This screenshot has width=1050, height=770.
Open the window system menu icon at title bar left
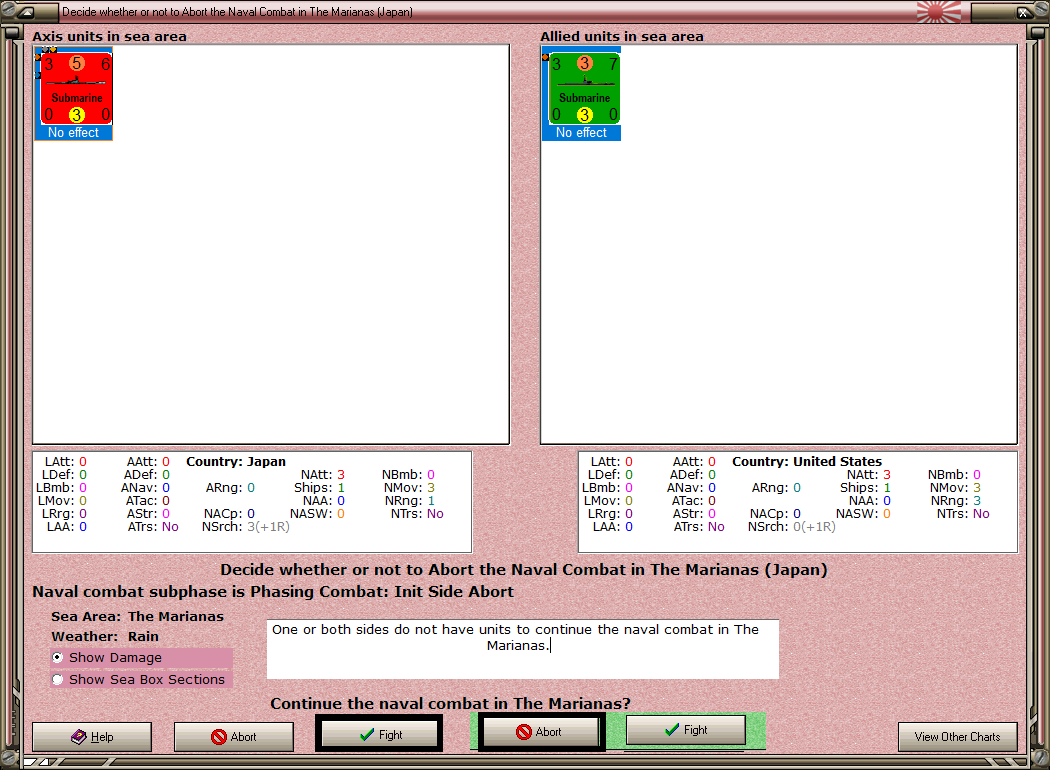coord(27,11)
